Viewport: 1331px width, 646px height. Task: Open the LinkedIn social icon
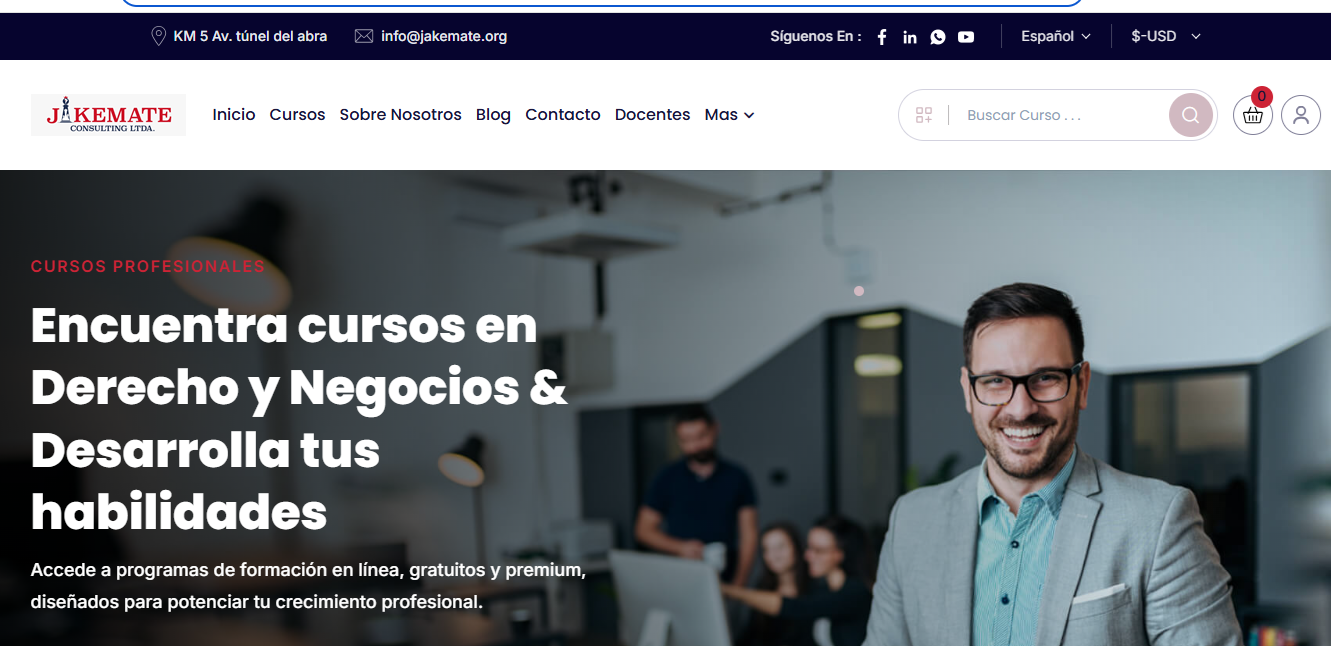[x=910, y=37]
